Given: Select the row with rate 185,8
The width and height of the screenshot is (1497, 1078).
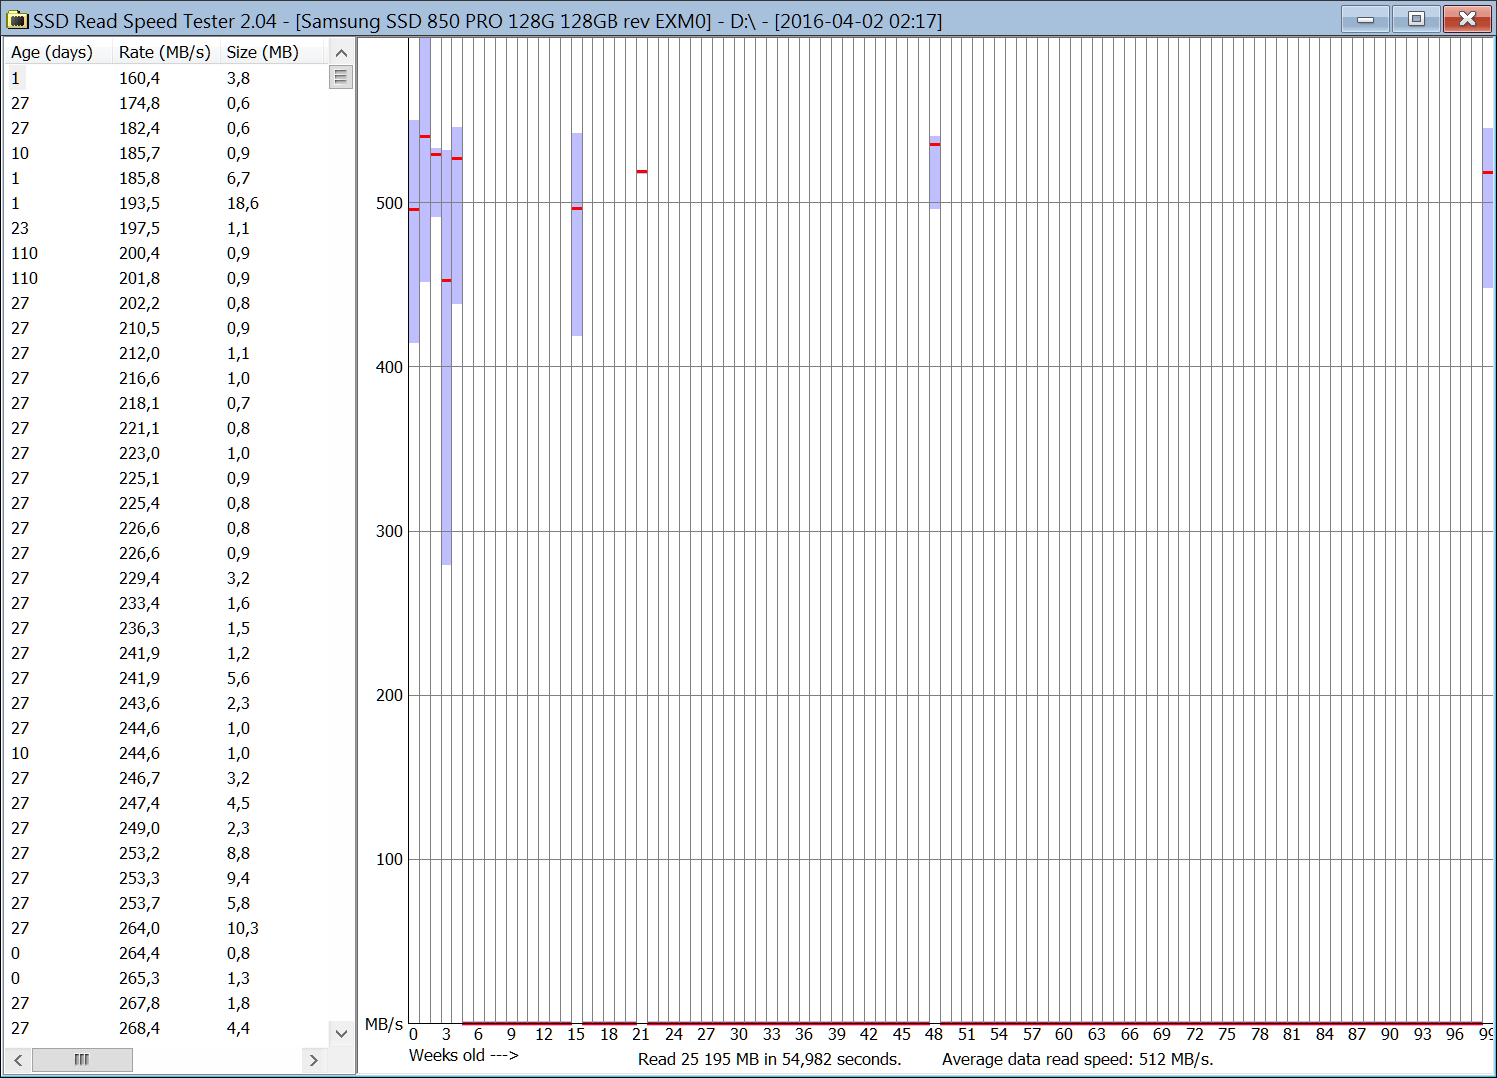Looking at the screenshot, I should pos(167,178).
